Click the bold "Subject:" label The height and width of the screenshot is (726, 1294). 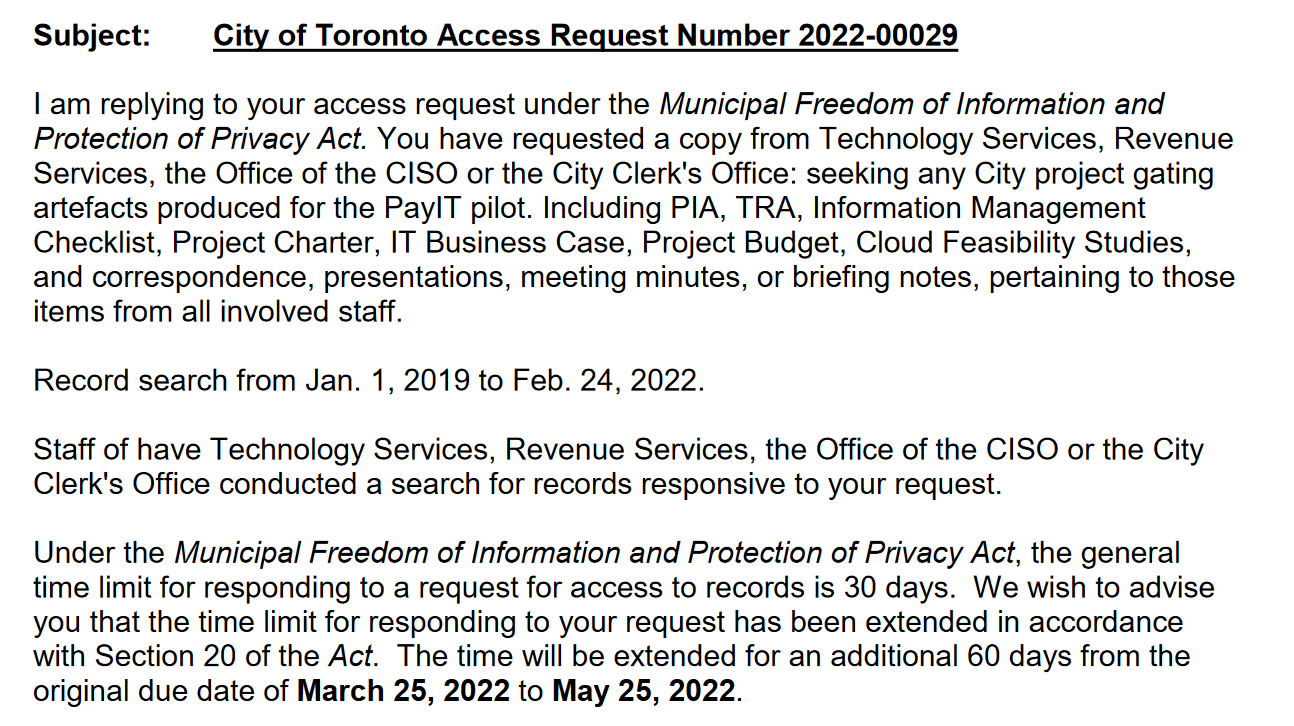click(x=92, y=36)
